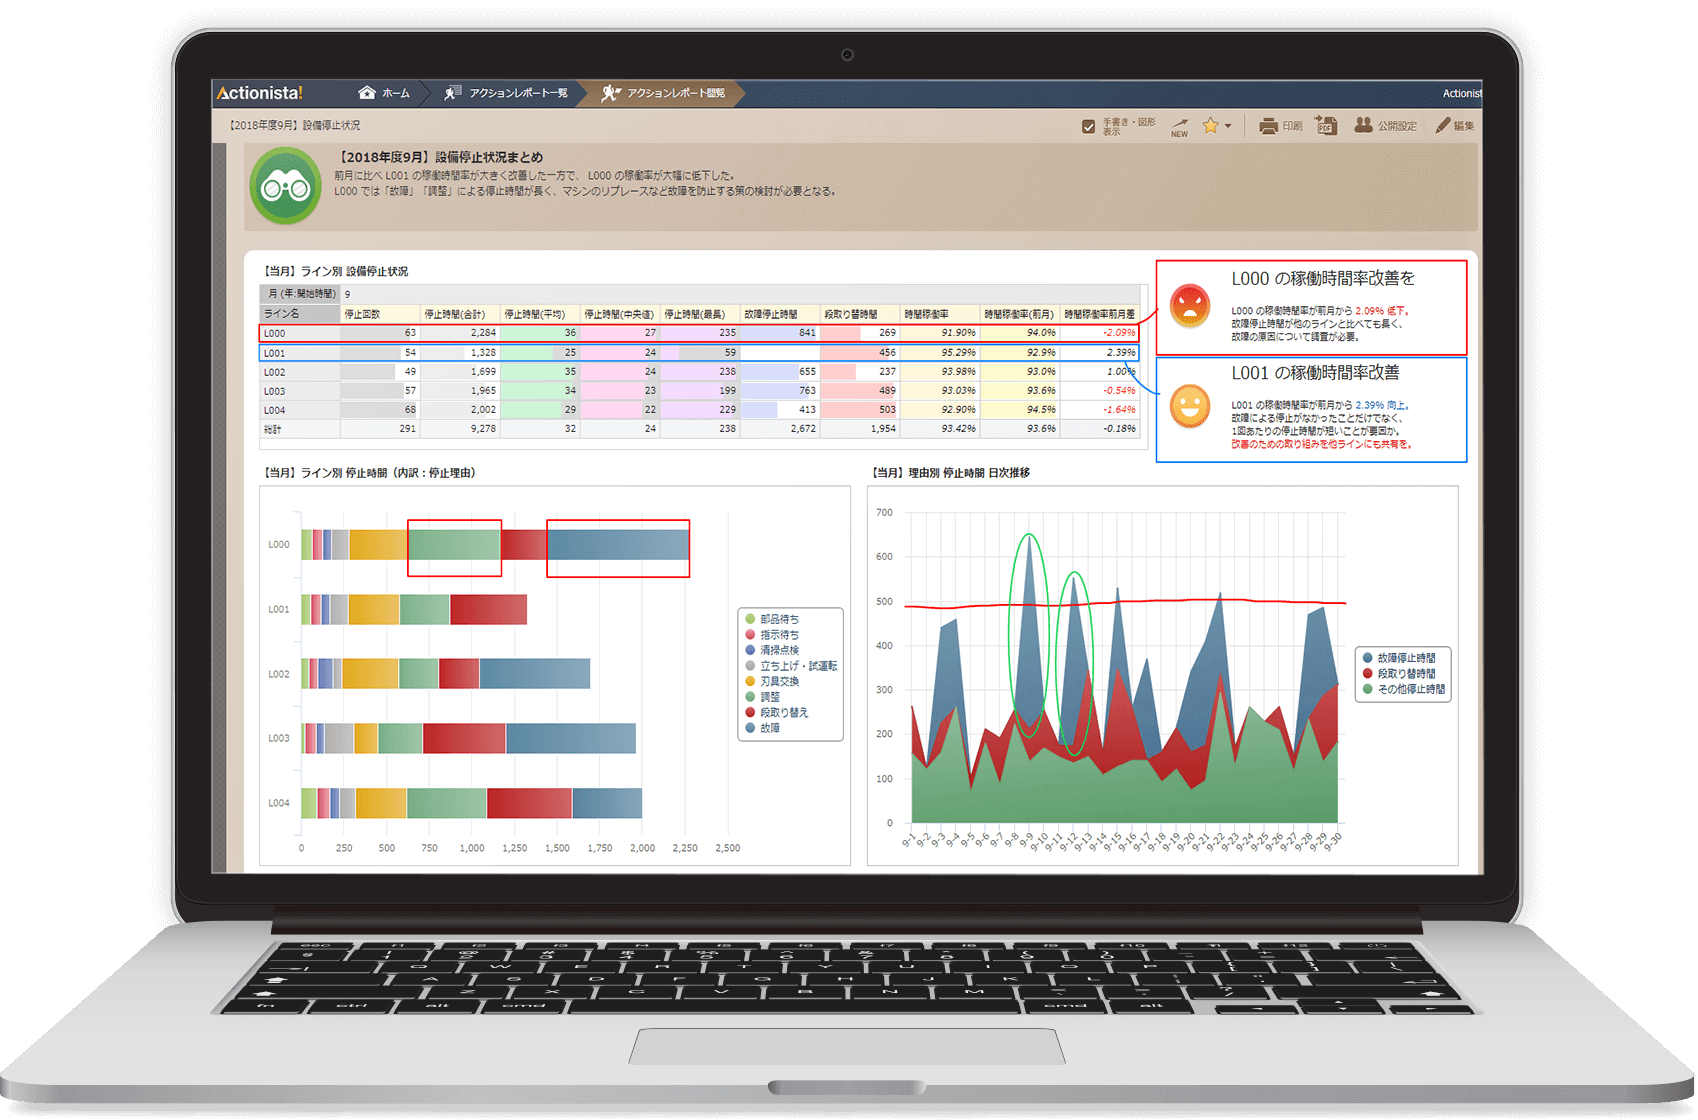Click the yellow star favorite icon
The image size is (1698, 1120).
coord(1210,126)
